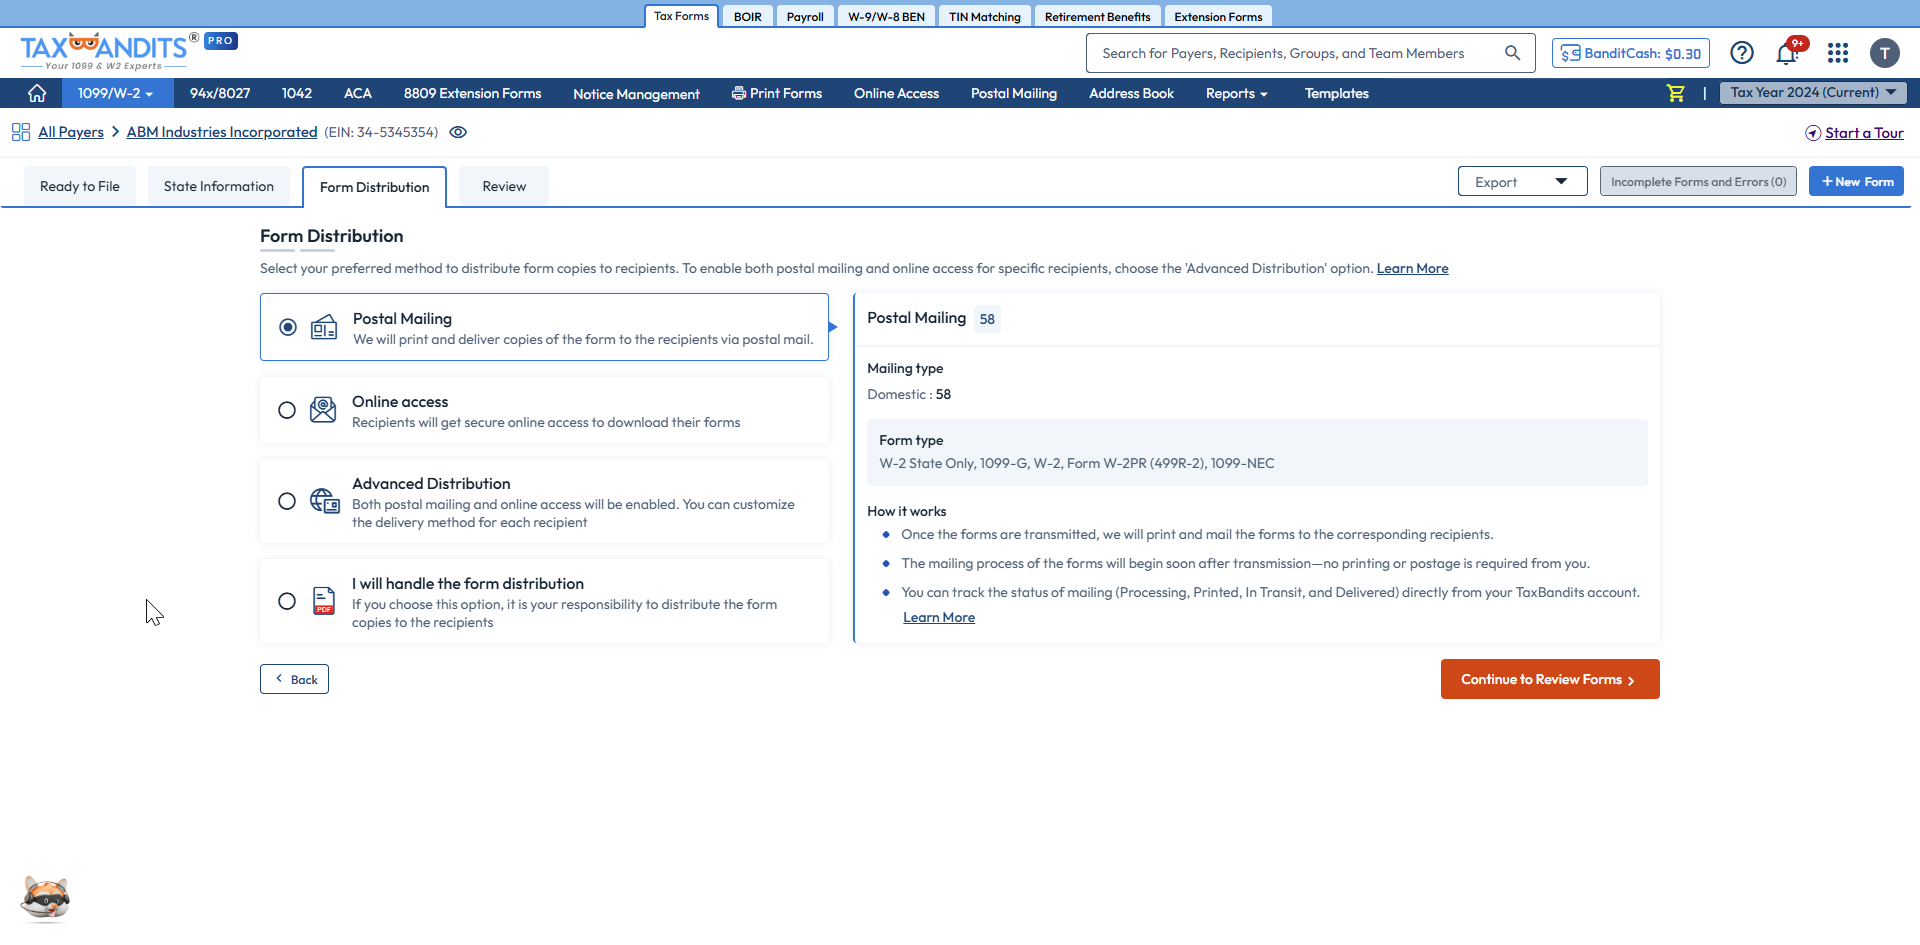
Task: Switch to the Ready to File tab
Action: point(80,186)
